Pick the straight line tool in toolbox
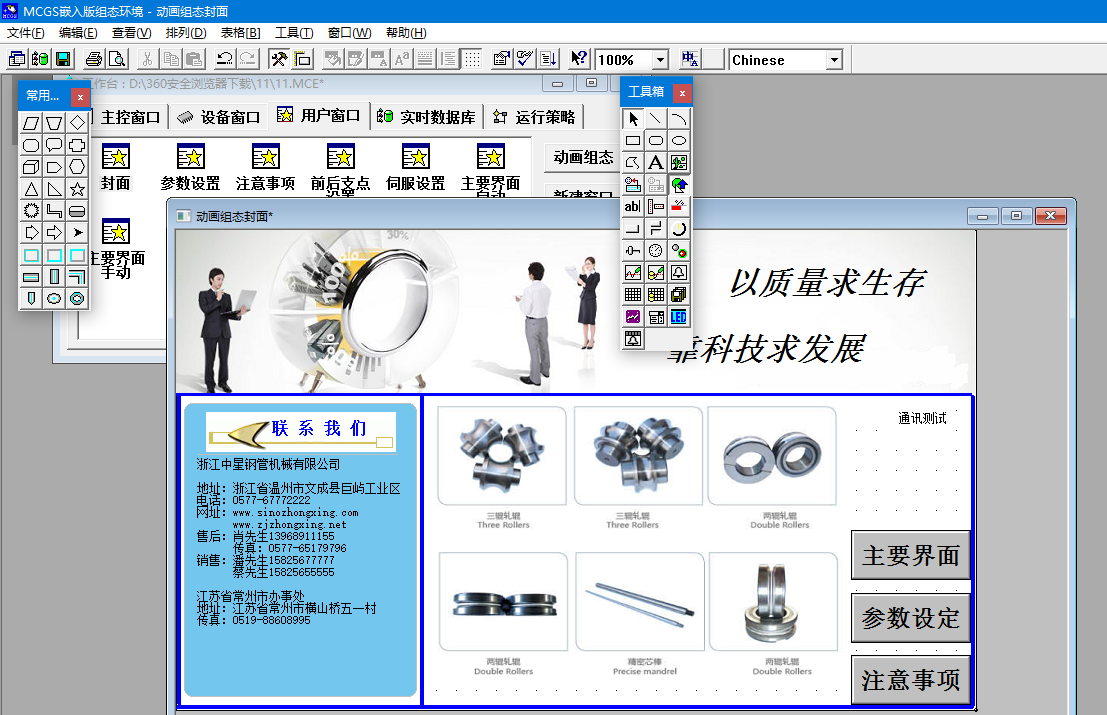Image resolution: width=1107 pixels, height=715 pixels. click(x=655, y=118)
